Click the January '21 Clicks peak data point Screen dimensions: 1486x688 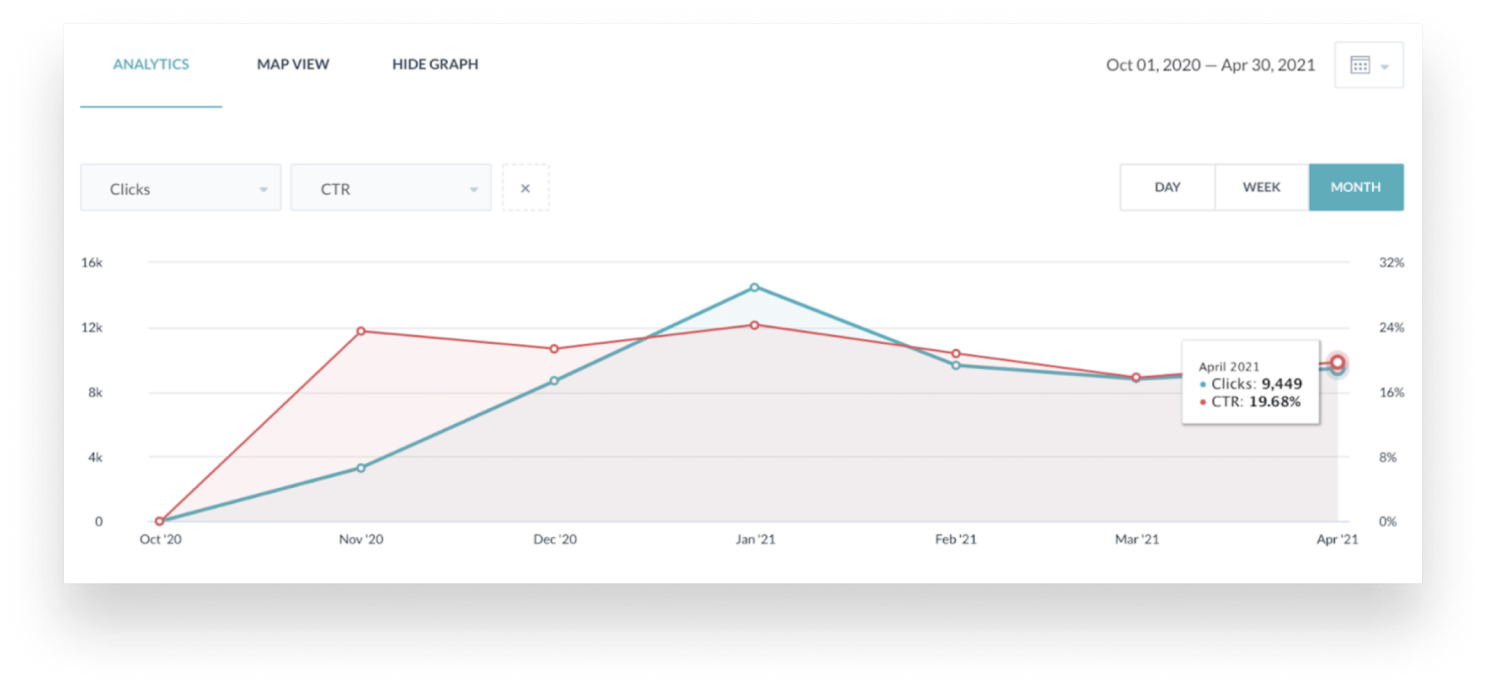click(x=754, y=287)
